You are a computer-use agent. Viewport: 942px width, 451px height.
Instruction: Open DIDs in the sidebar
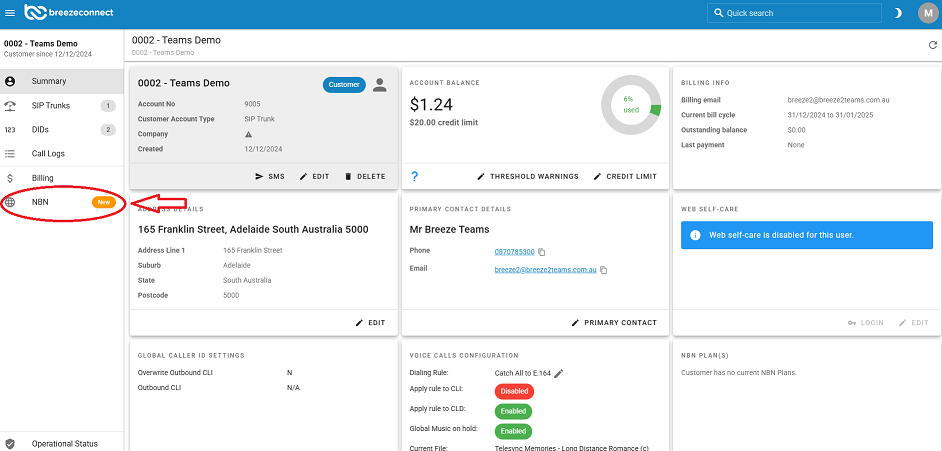click(62, 130)
